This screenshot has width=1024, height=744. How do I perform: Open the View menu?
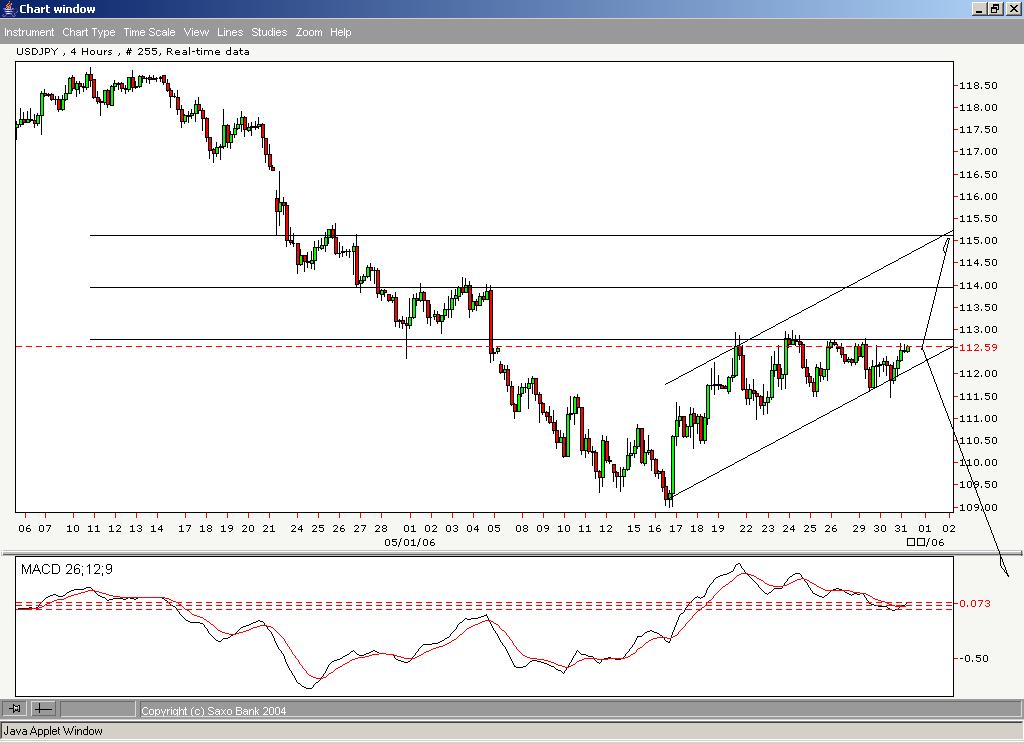(x=195, y=31)
